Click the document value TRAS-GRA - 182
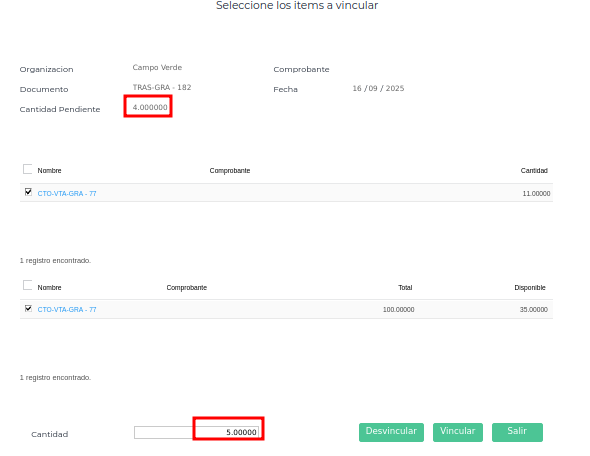Screen dimensions: 590x456 162,87
